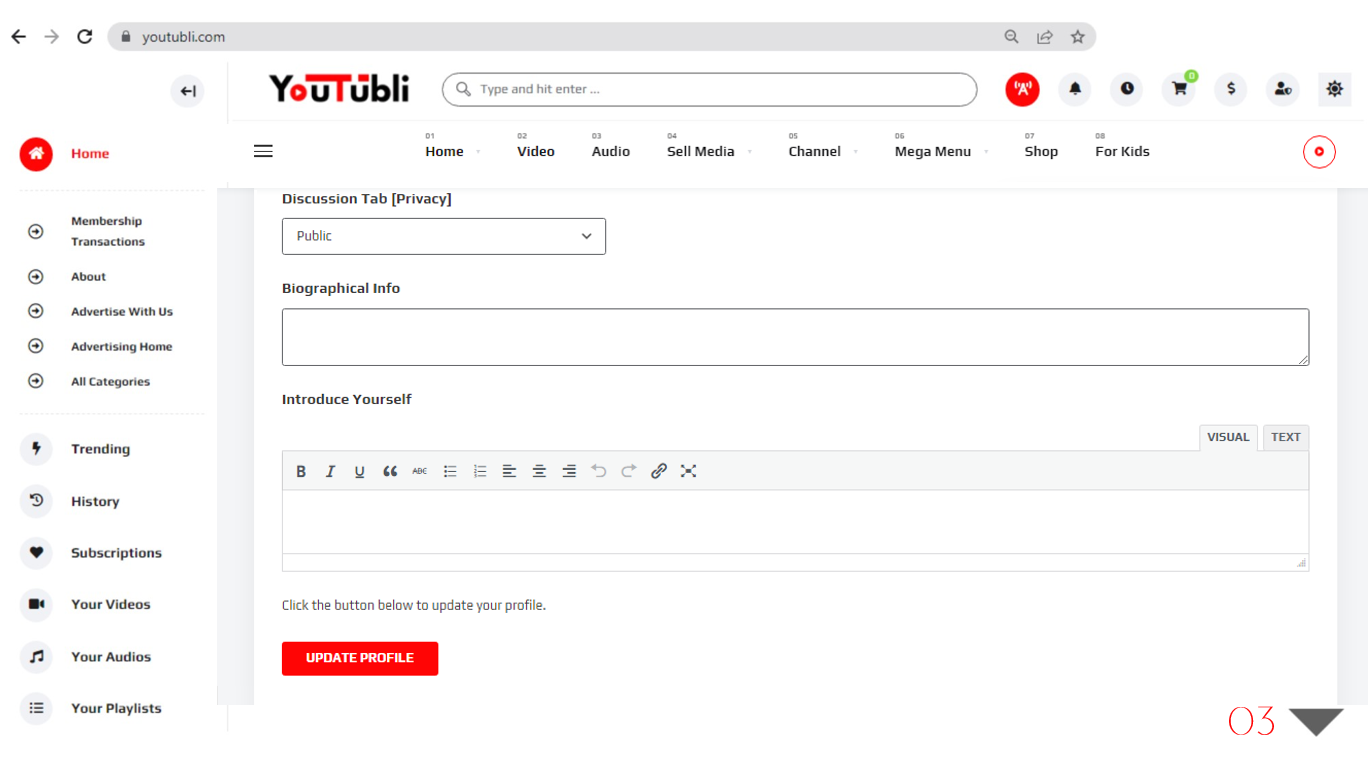This screenshot has width=1368, height=763.
Task: Open the shopping cart icon
Action: pyautogui.click(x=1179, y=89)
